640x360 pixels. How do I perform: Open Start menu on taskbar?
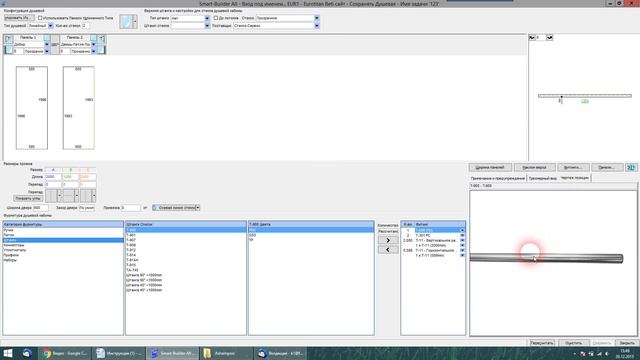tap(8, 353)
